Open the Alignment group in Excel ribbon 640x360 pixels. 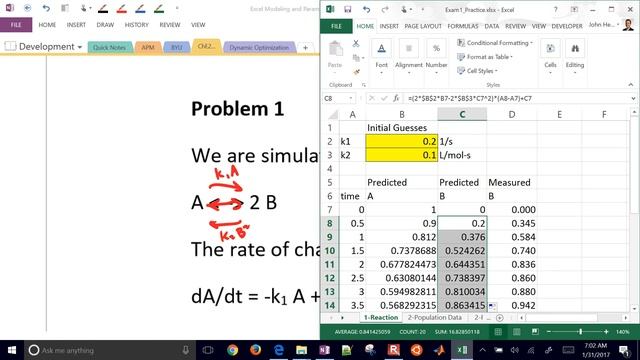tap(409, 57)
